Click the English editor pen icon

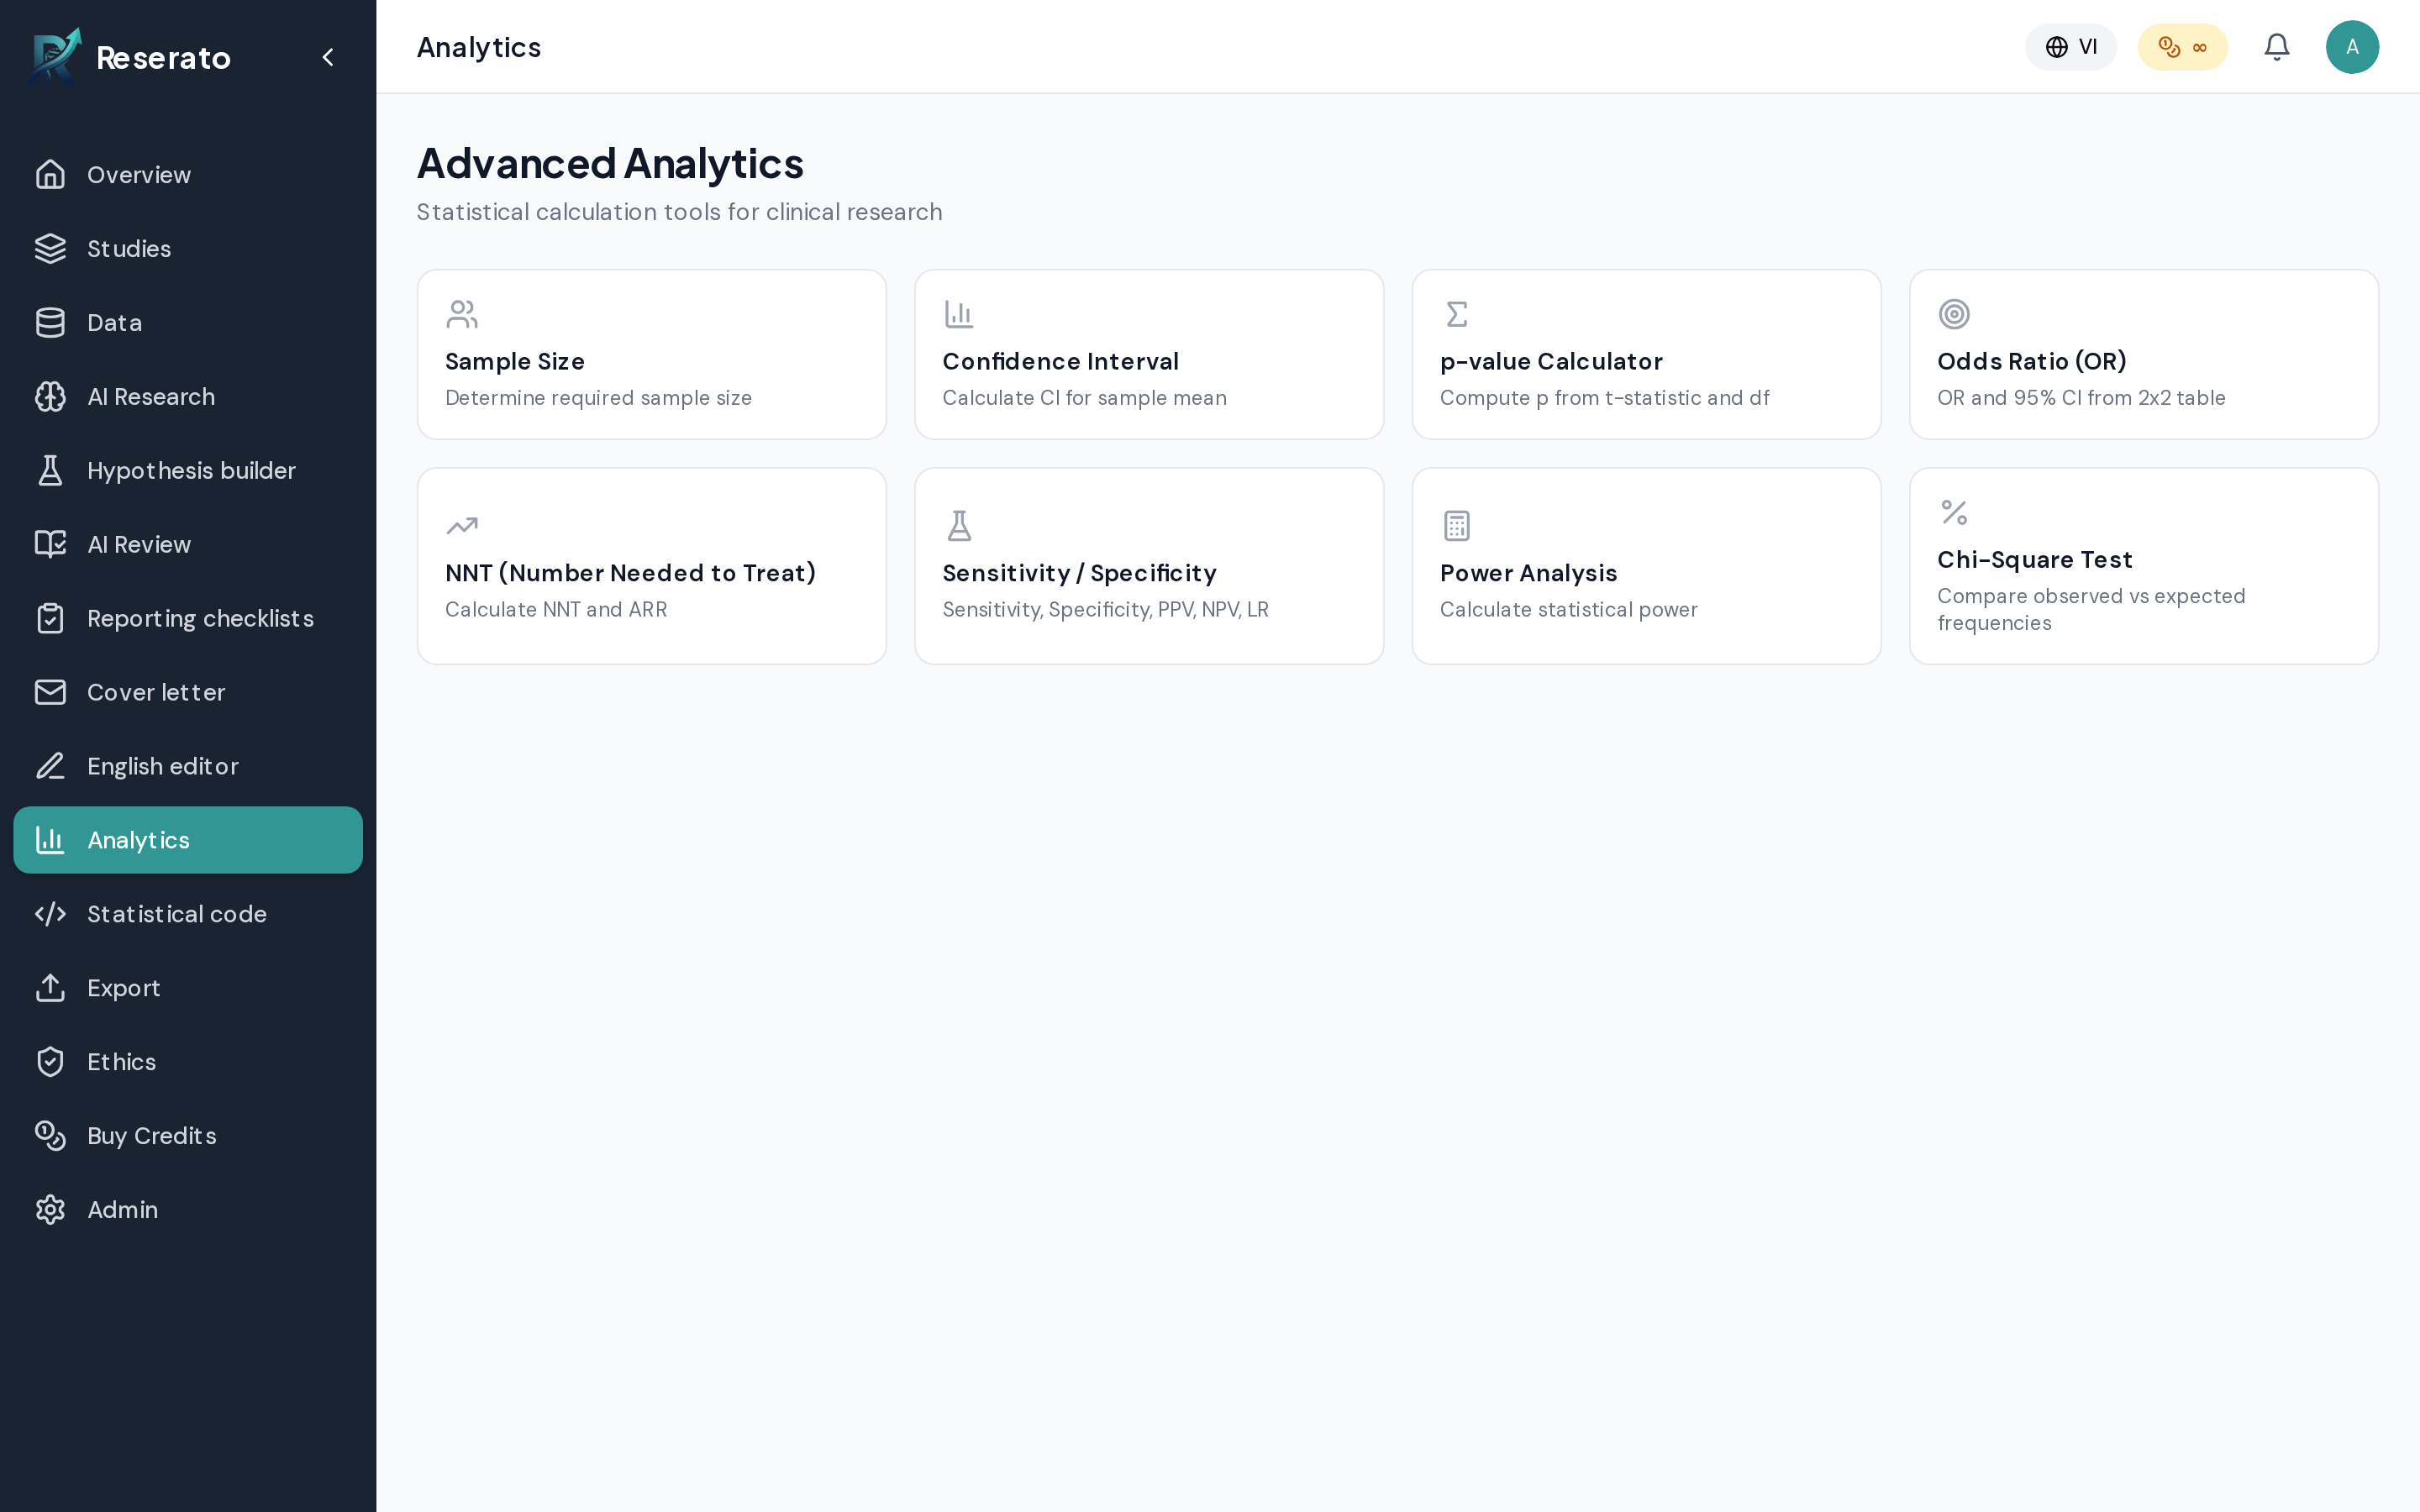tap(50, 766)
